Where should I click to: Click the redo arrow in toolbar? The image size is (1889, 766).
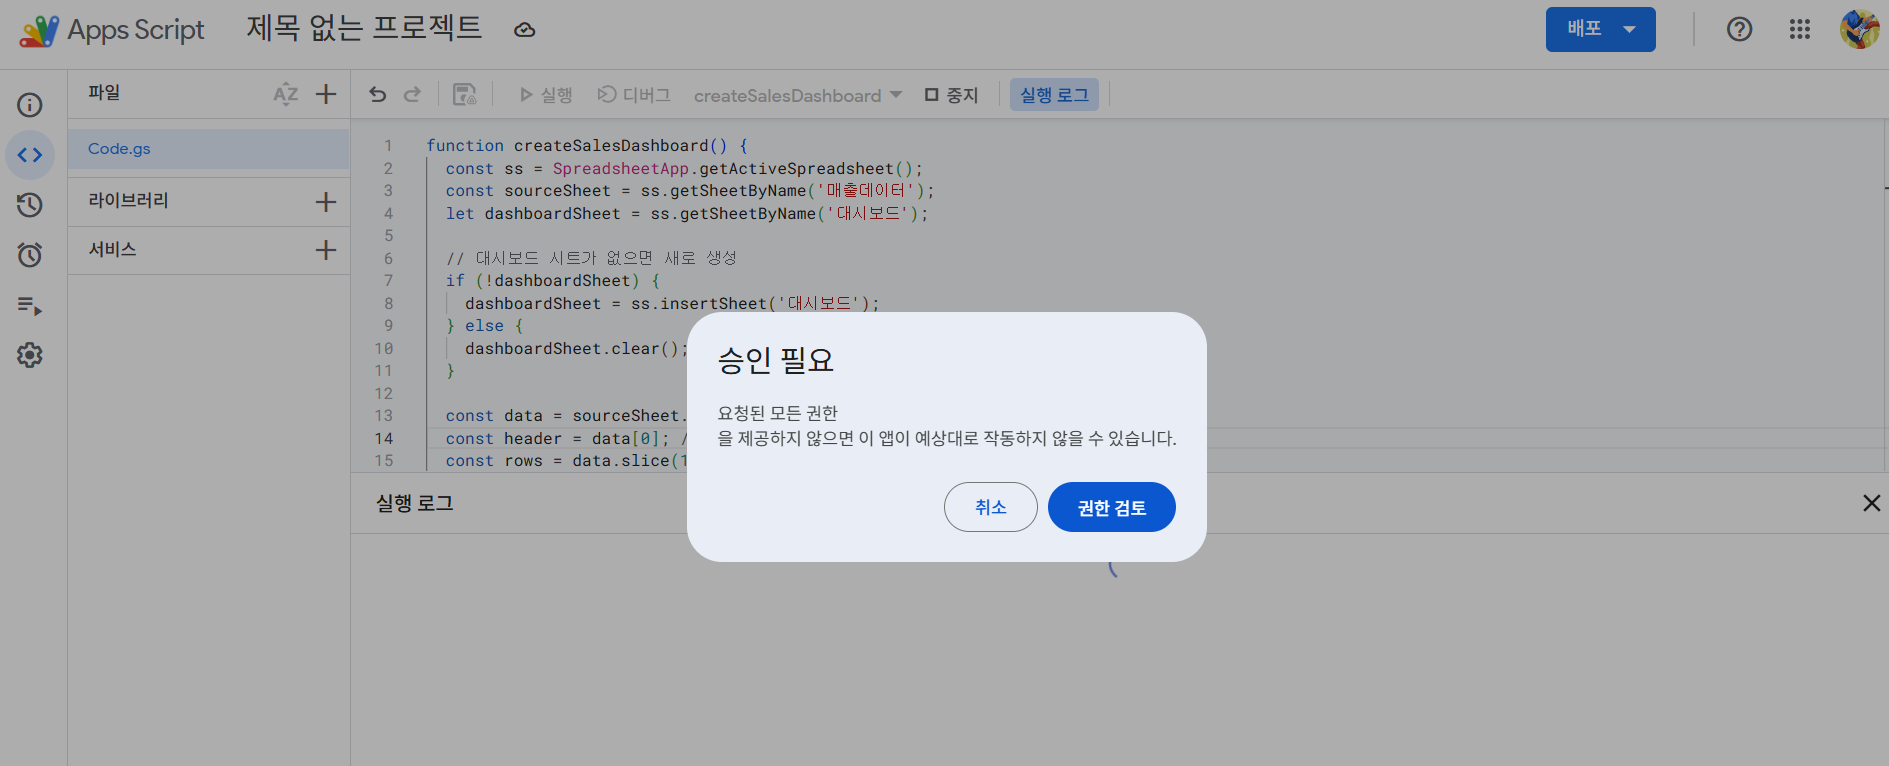point(412,95)
